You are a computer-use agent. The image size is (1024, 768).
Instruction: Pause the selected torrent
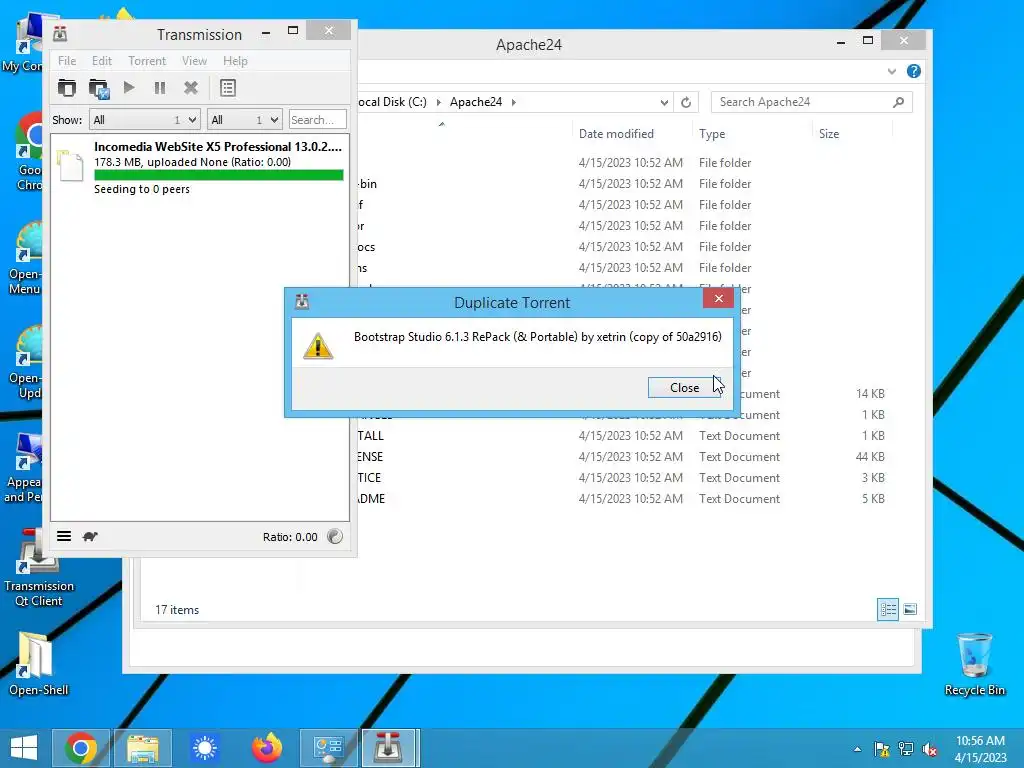(160, 88)
